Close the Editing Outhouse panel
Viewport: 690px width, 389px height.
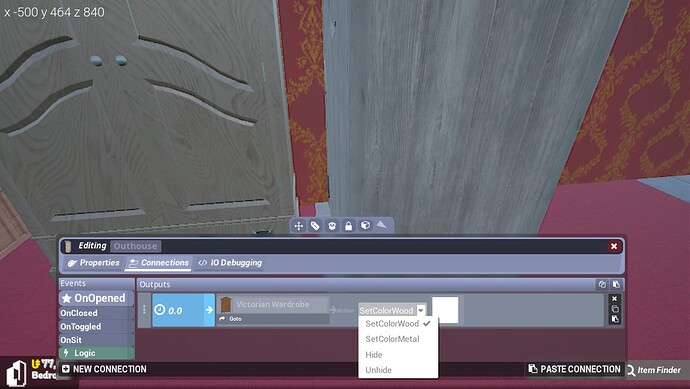coord(613,246)
